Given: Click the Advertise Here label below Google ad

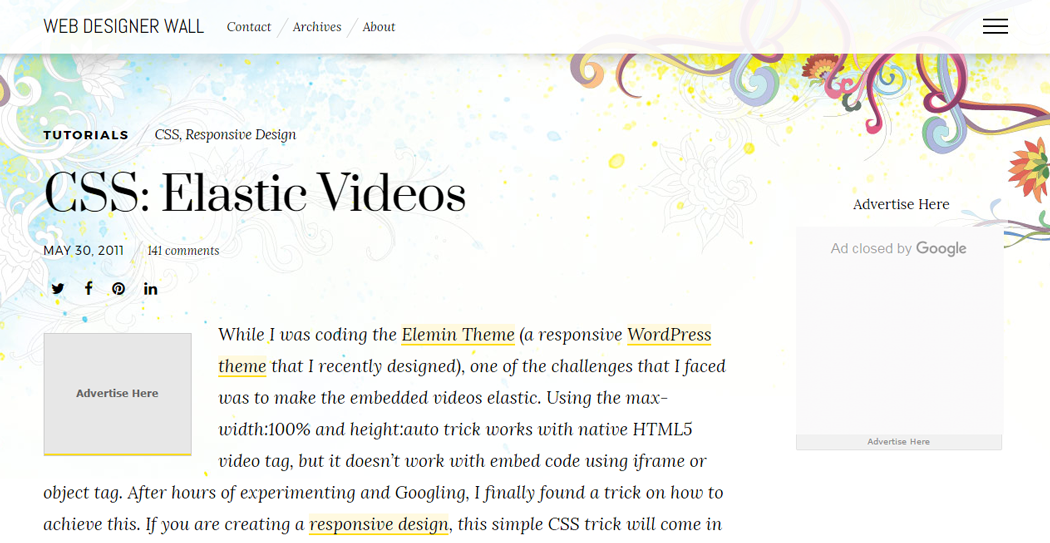Looking at the screenshot, I should pyautogui.click(x=899, y=442).
